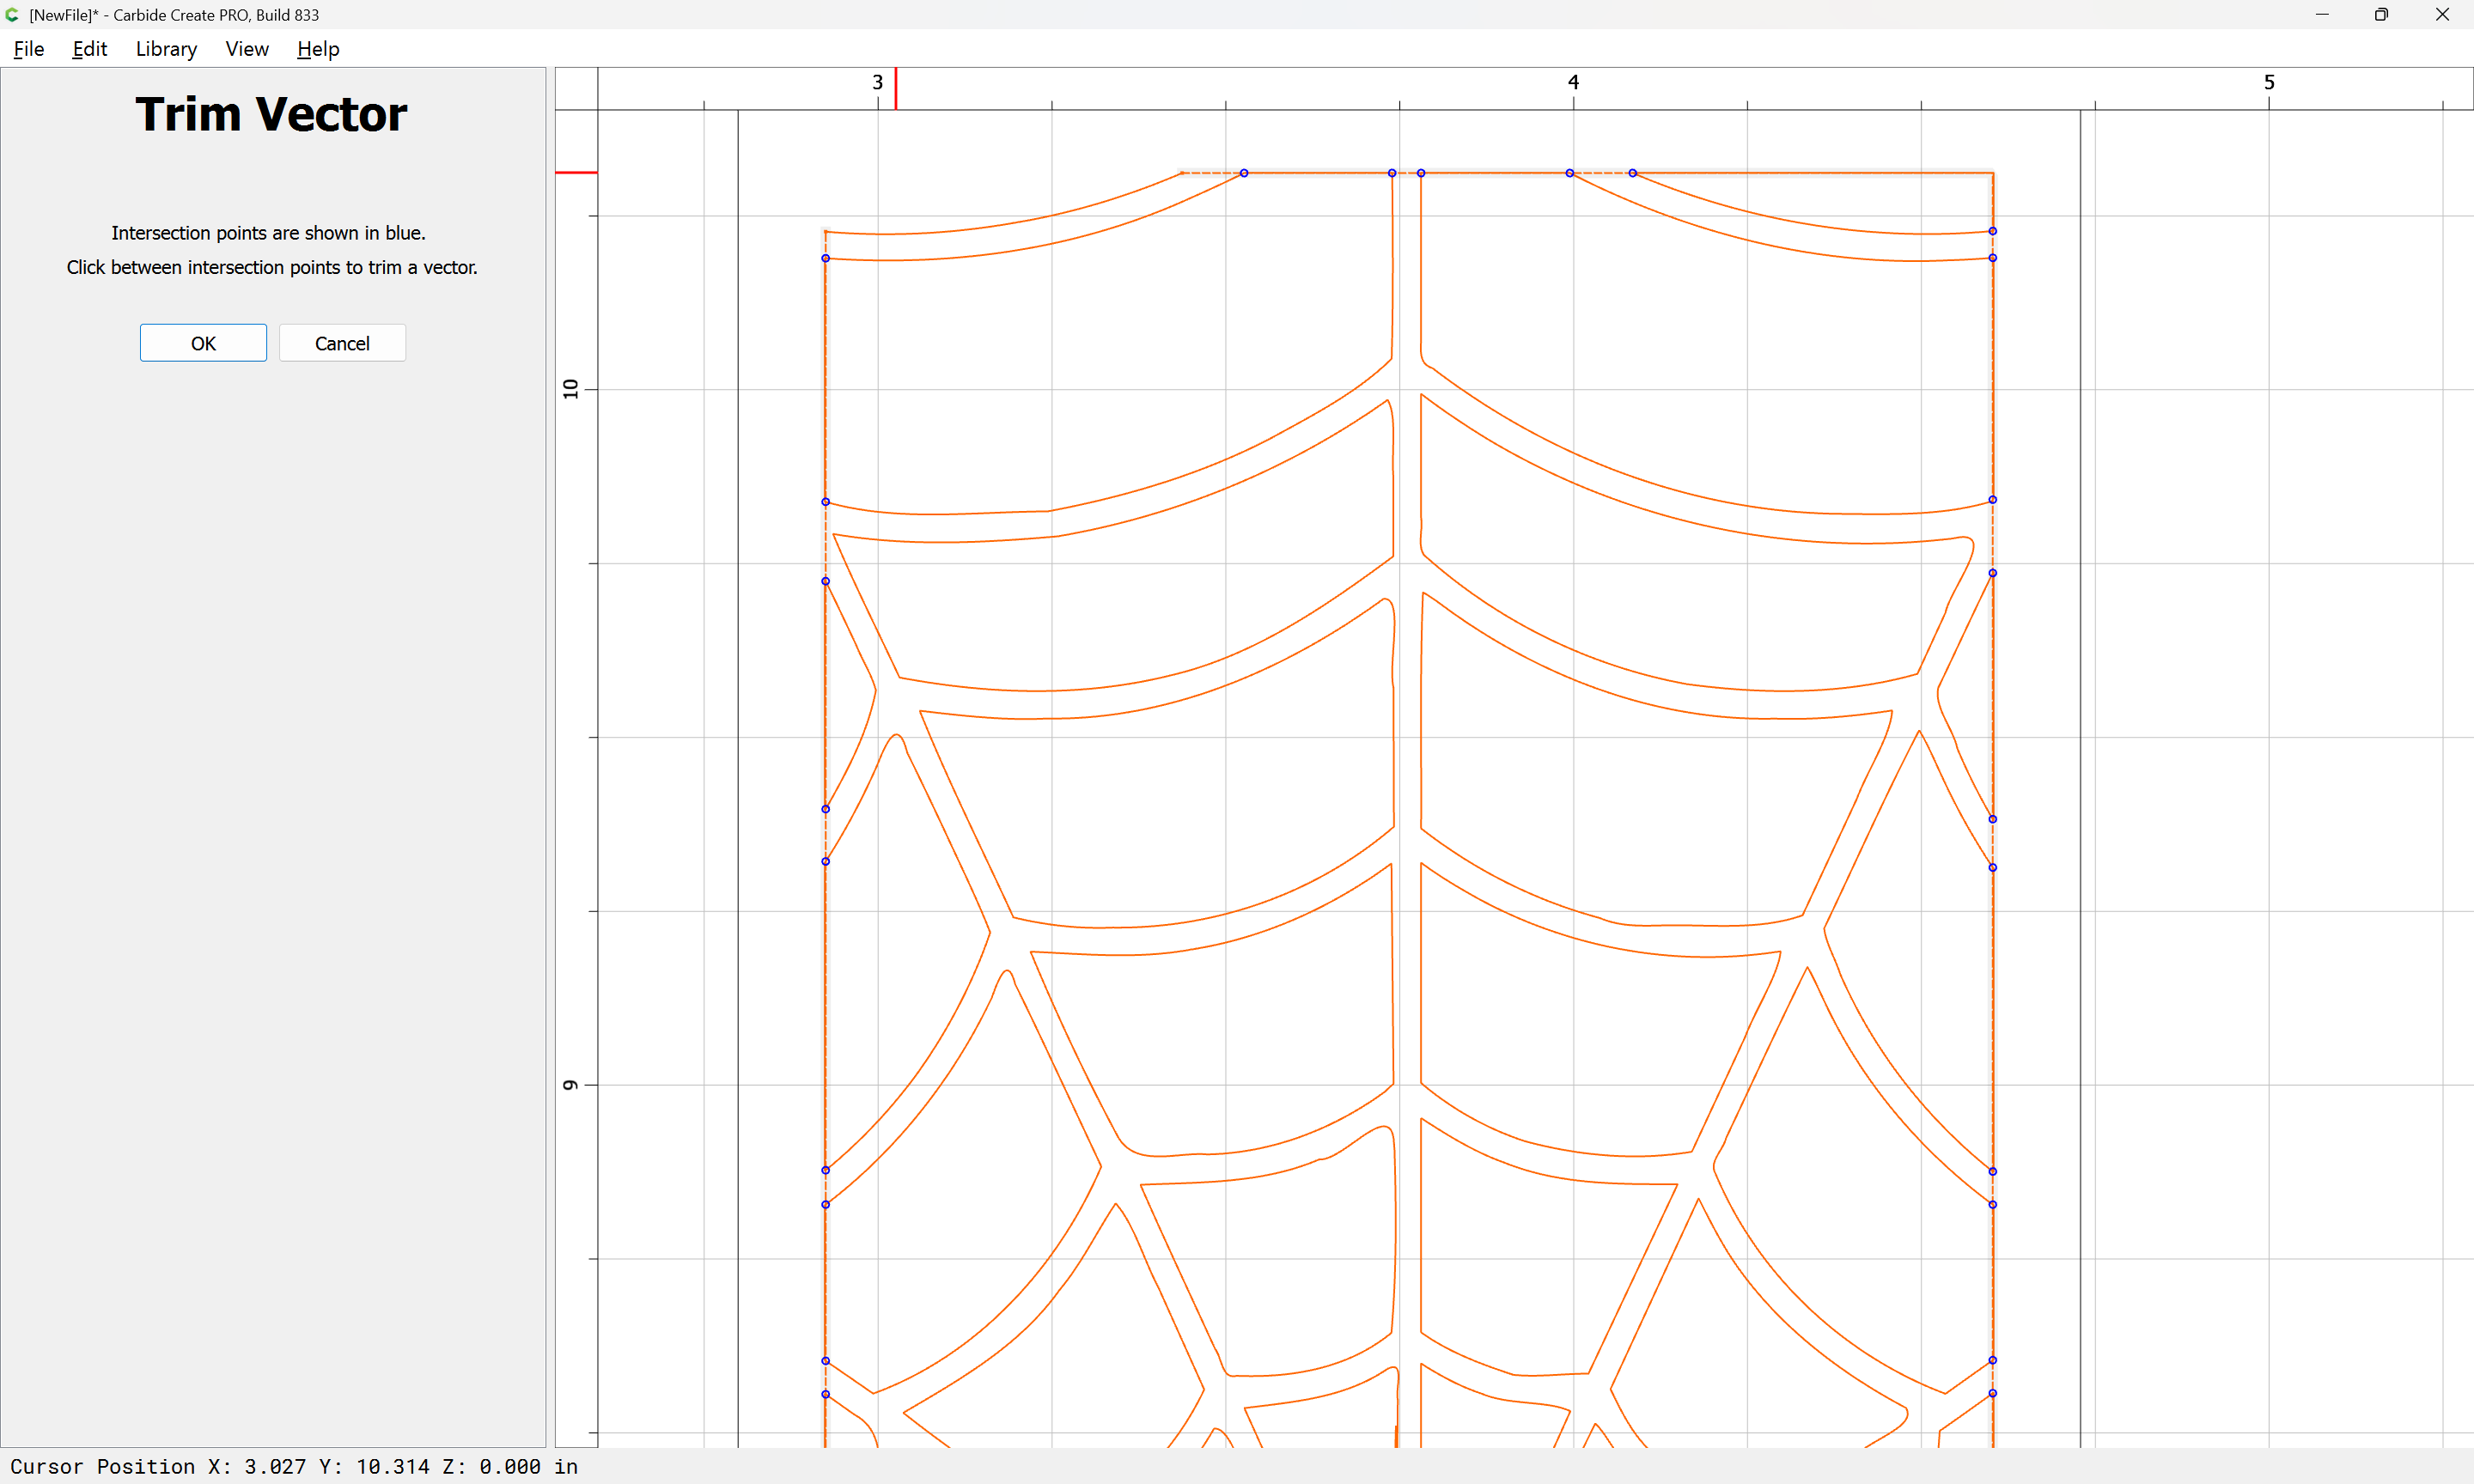Minimize the Carbide Create window

click(x=2322, y=15)
